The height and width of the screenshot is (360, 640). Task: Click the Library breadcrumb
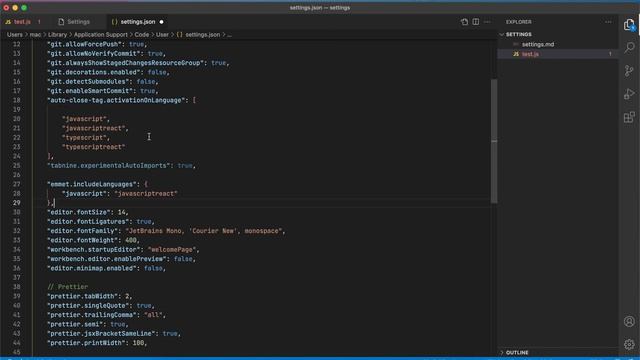(x=58, y=35)
